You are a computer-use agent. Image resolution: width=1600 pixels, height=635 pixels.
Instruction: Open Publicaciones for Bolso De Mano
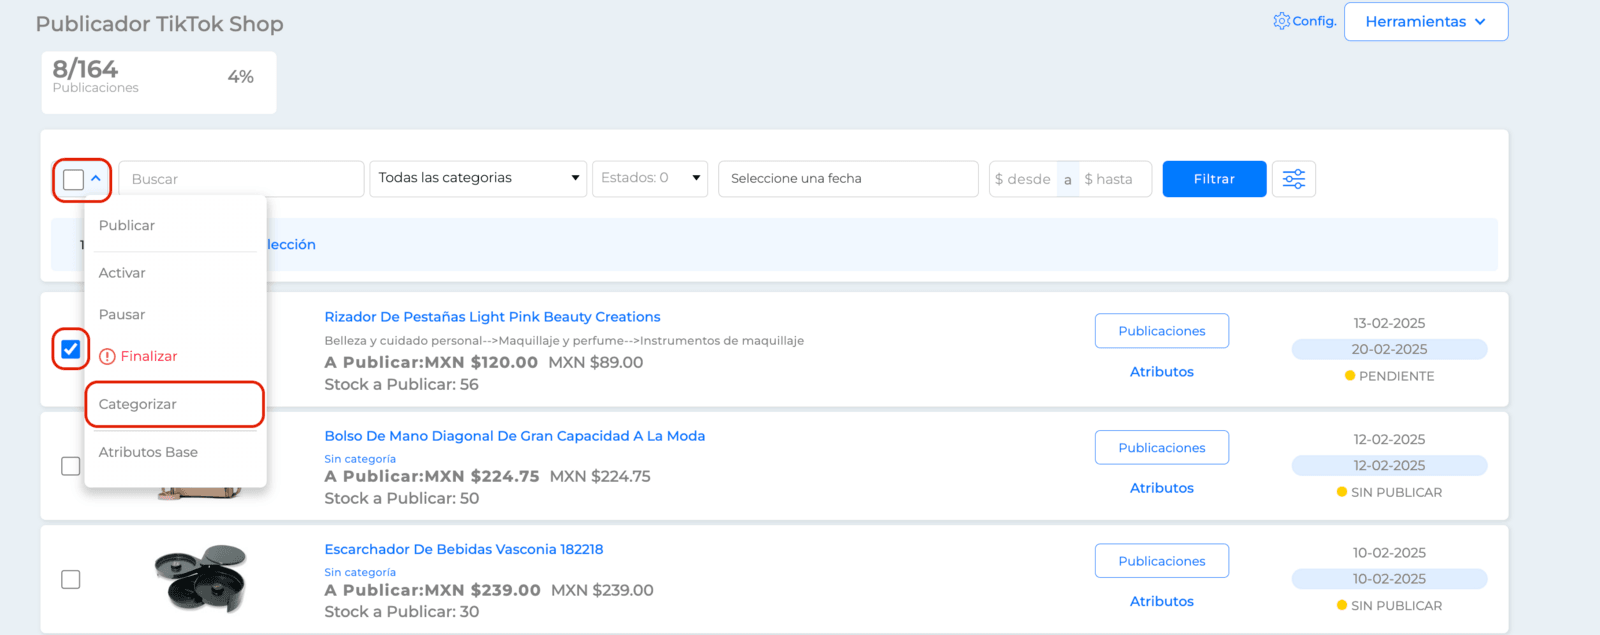(1162, 448)
